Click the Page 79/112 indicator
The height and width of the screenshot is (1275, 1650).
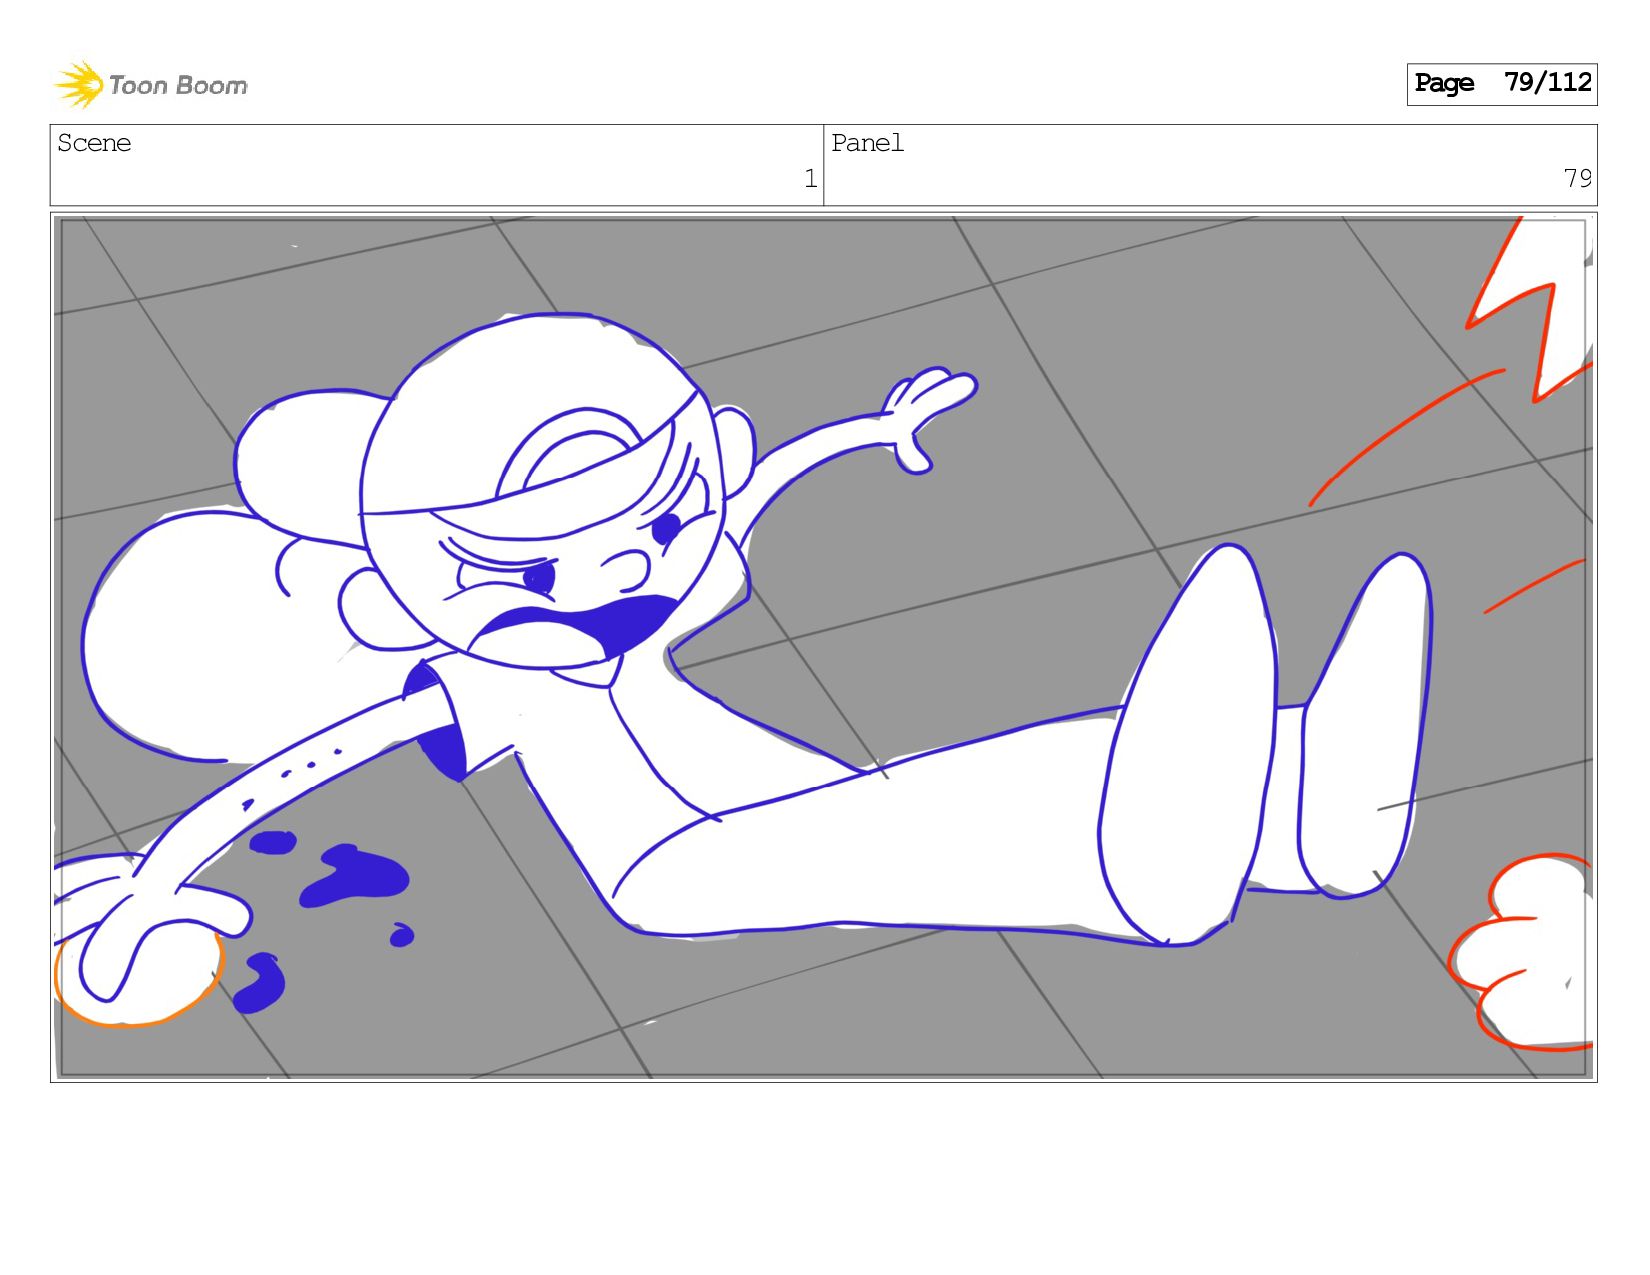pyautogui.click(x=1501, y=84)
